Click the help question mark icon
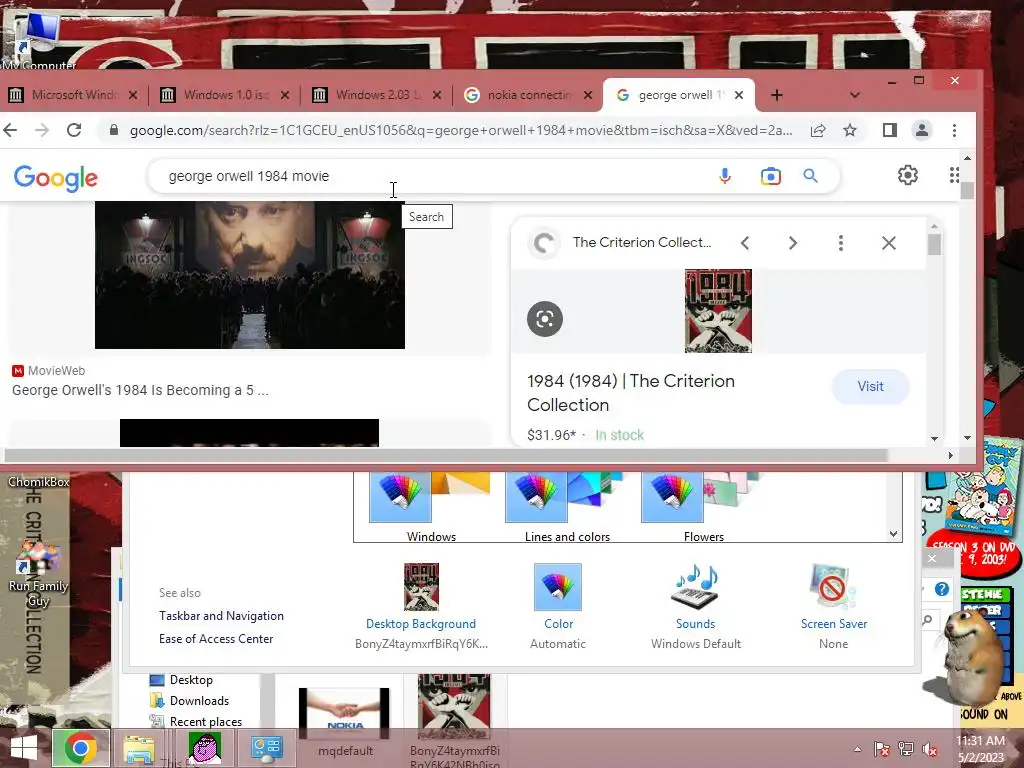The width and height of the screenshot is (1024, 768). (941, 589)
